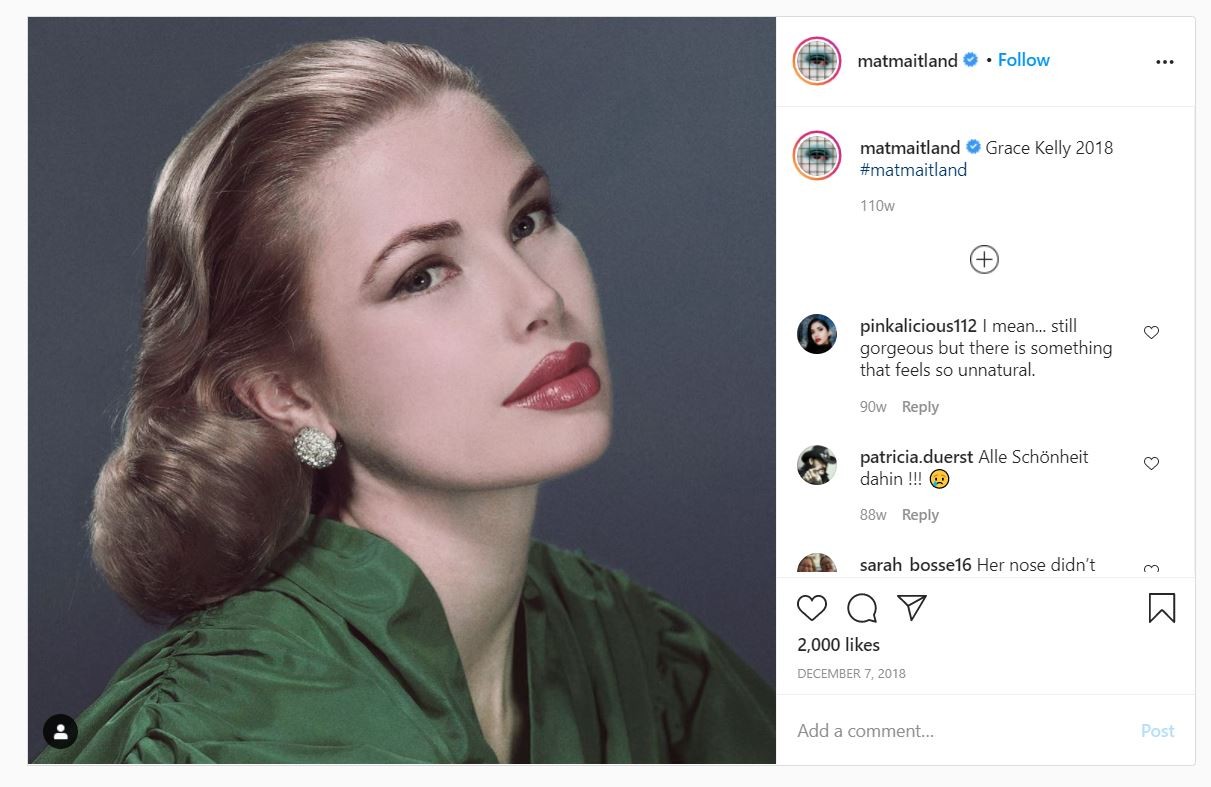
Task: Open the three-dots more options menu
Action: tap(1164, 62)
